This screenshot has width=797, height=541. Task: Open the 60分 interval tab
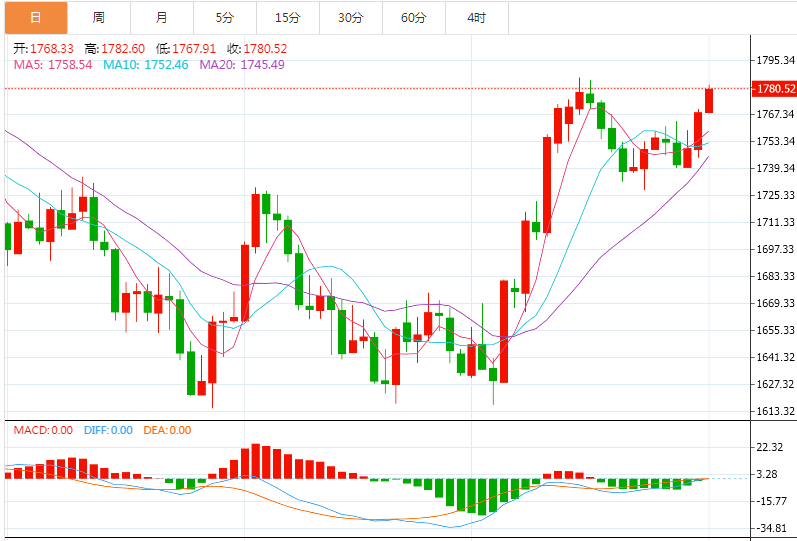coord(414,18)
